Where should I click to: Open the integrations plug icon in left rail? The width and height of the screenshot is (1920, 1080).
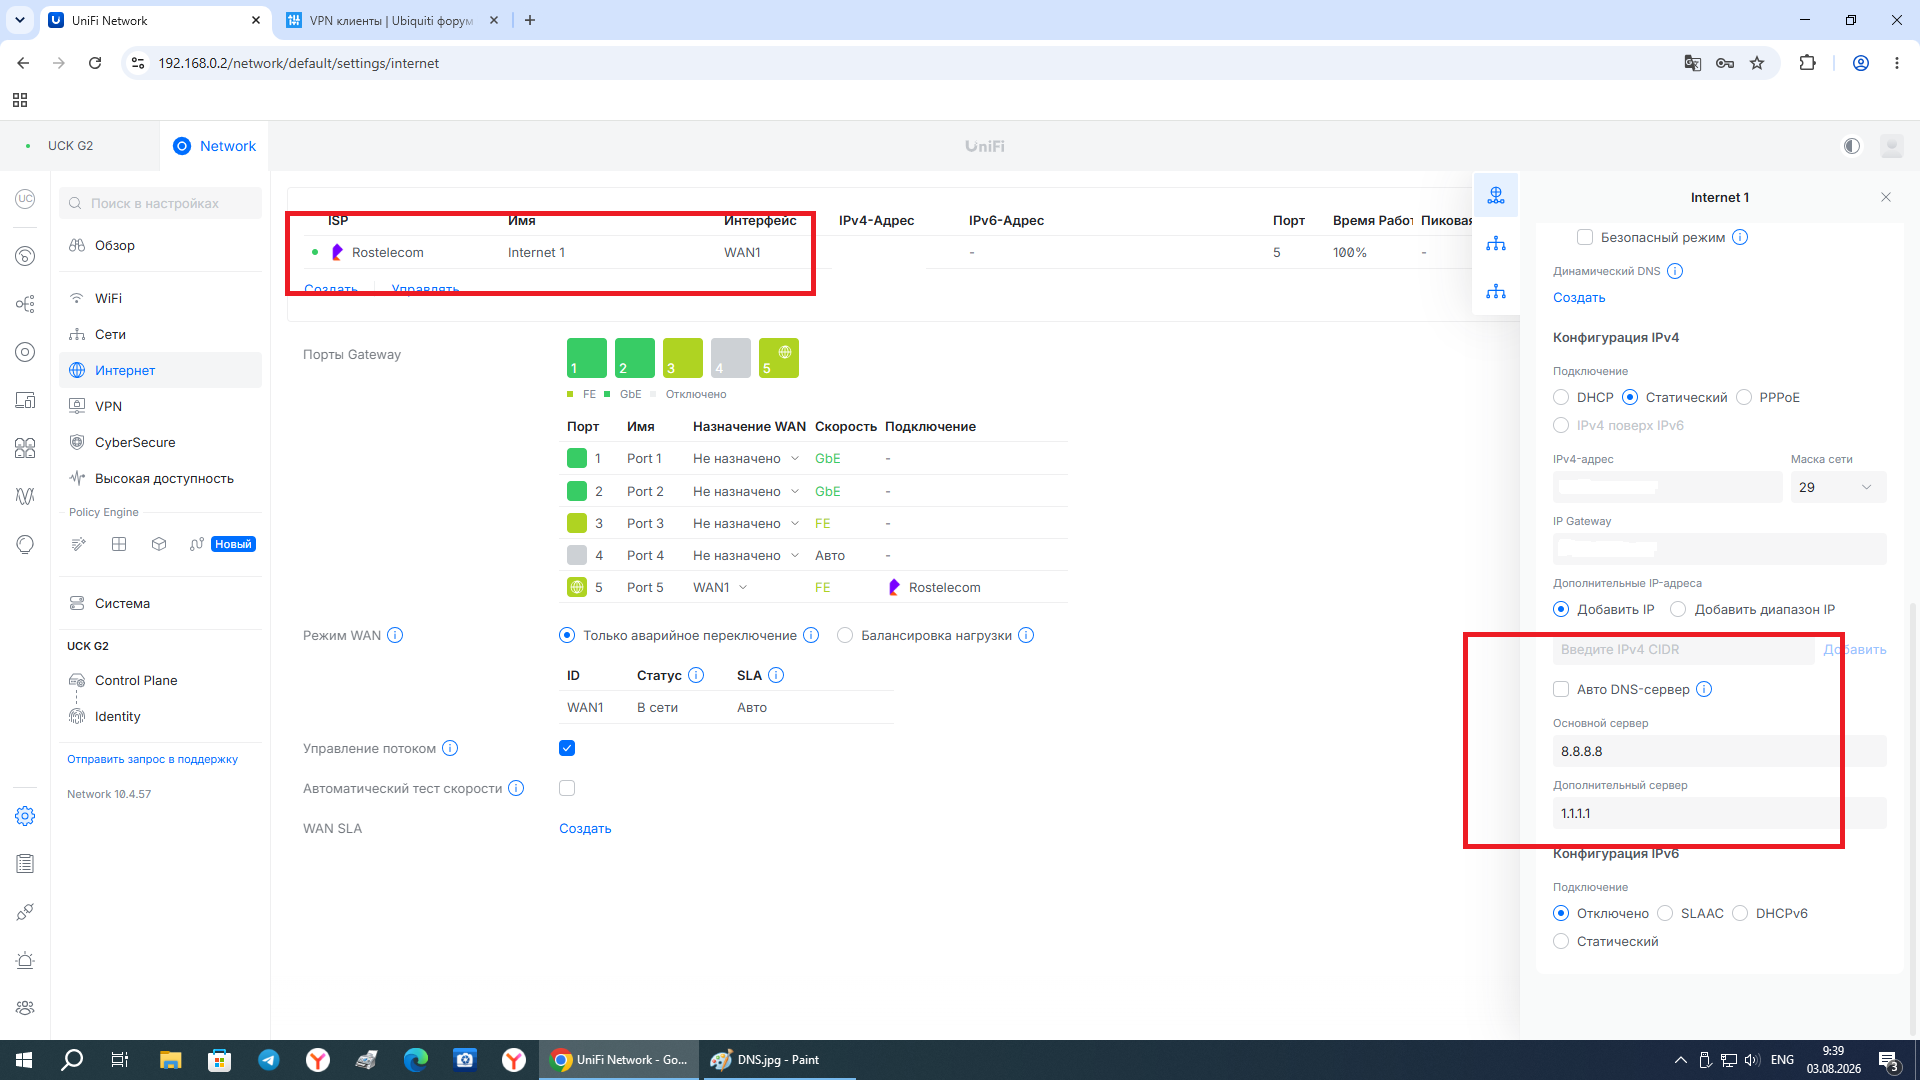[25, 912]
